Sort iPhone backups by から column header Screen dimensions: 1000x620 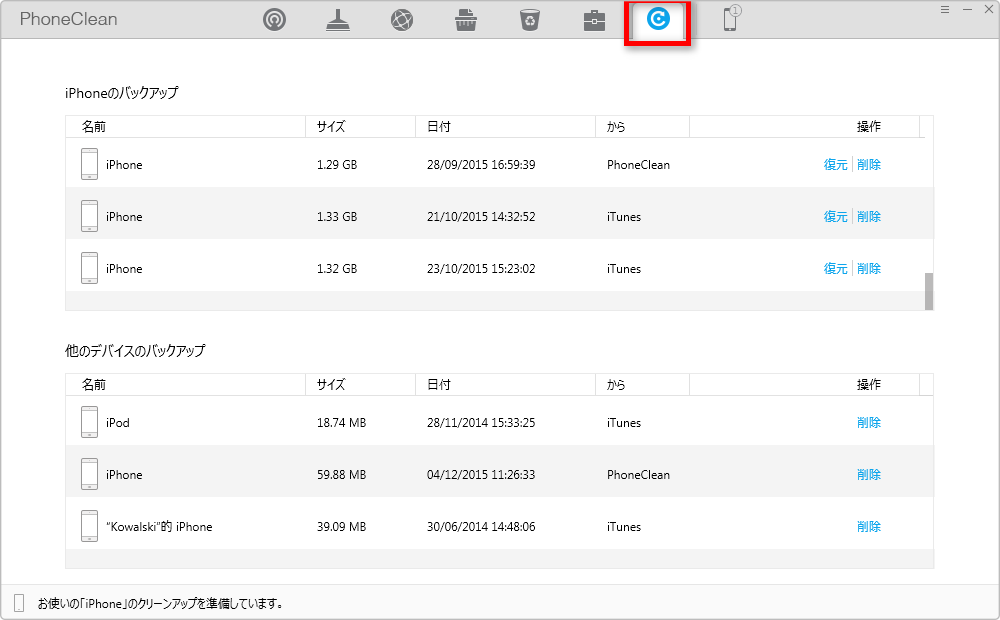coord(642,127)
